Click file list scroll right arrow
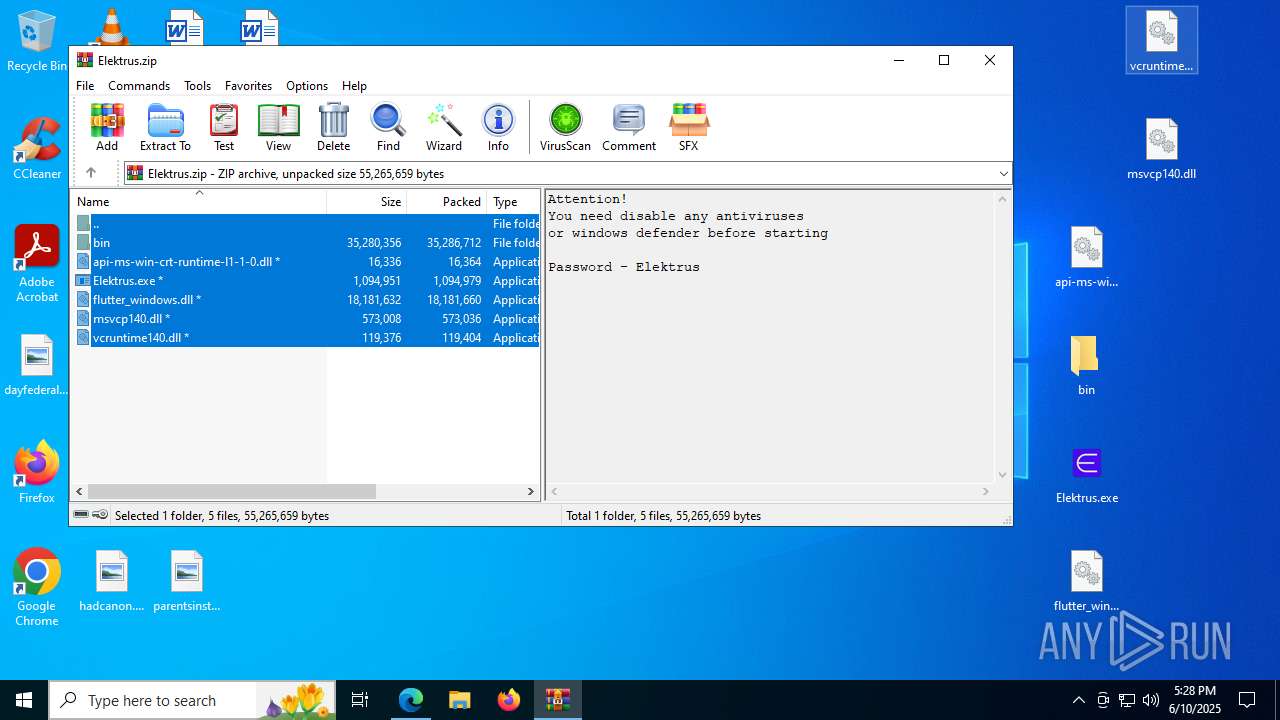The image size is (1280, 720). point(531,492)
